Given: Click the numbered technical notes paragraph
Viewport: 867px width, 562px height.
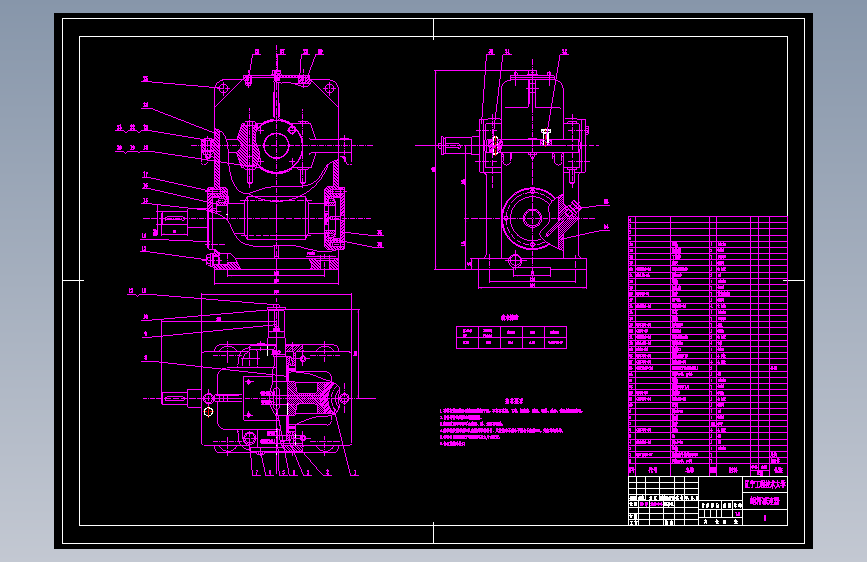Looking at the screenshot, I should [x=511, y=426].
